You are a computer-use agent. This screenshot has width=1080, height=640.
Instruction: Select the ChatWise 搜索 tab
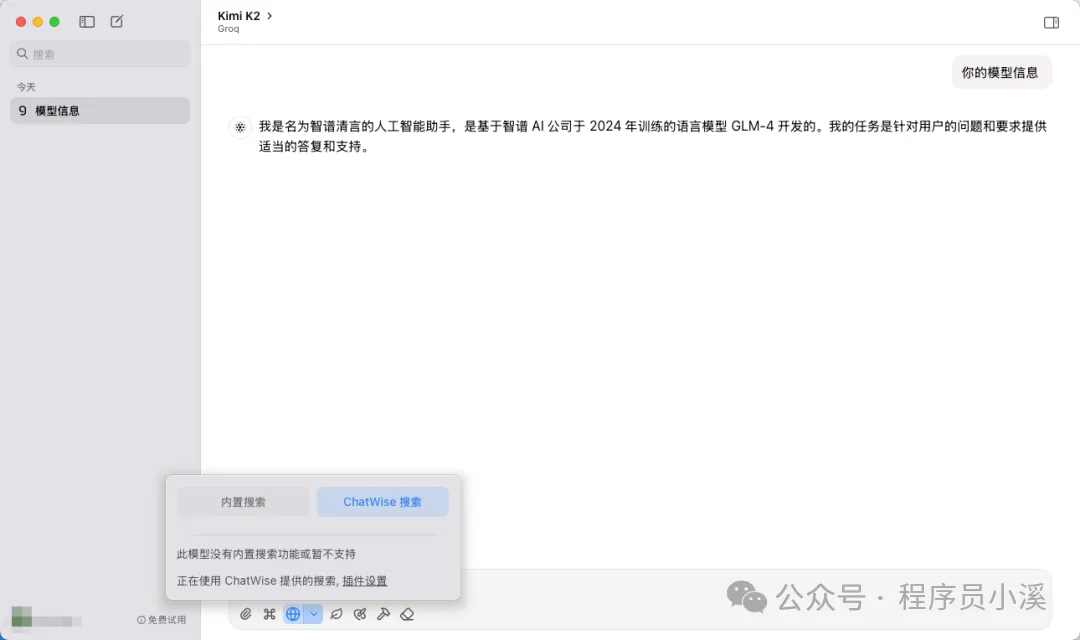(382, 502)
